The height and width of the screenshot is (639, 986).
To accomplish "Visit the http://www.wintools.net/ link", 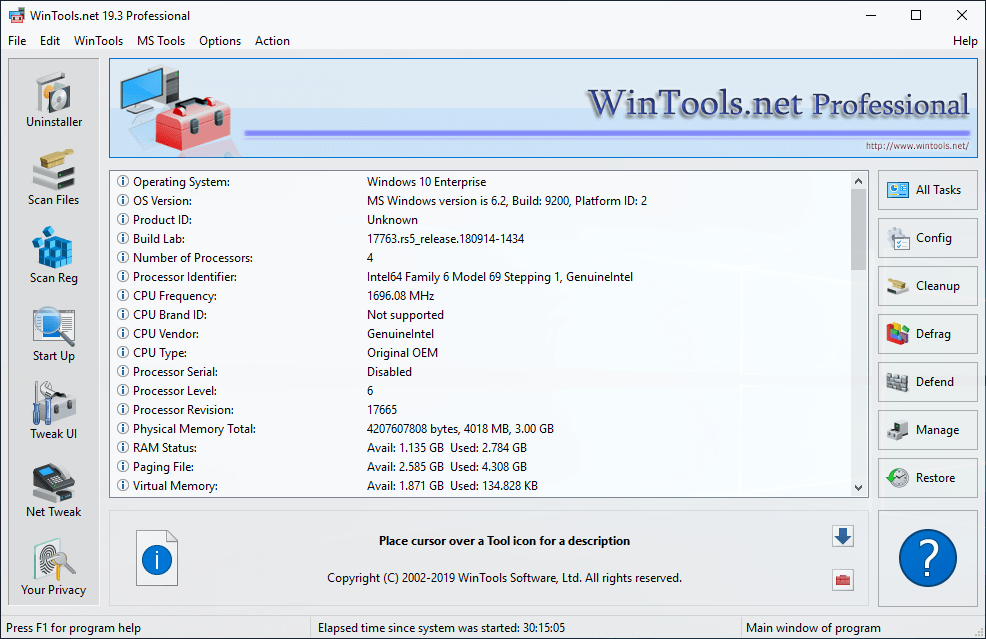I will [917, 146].
